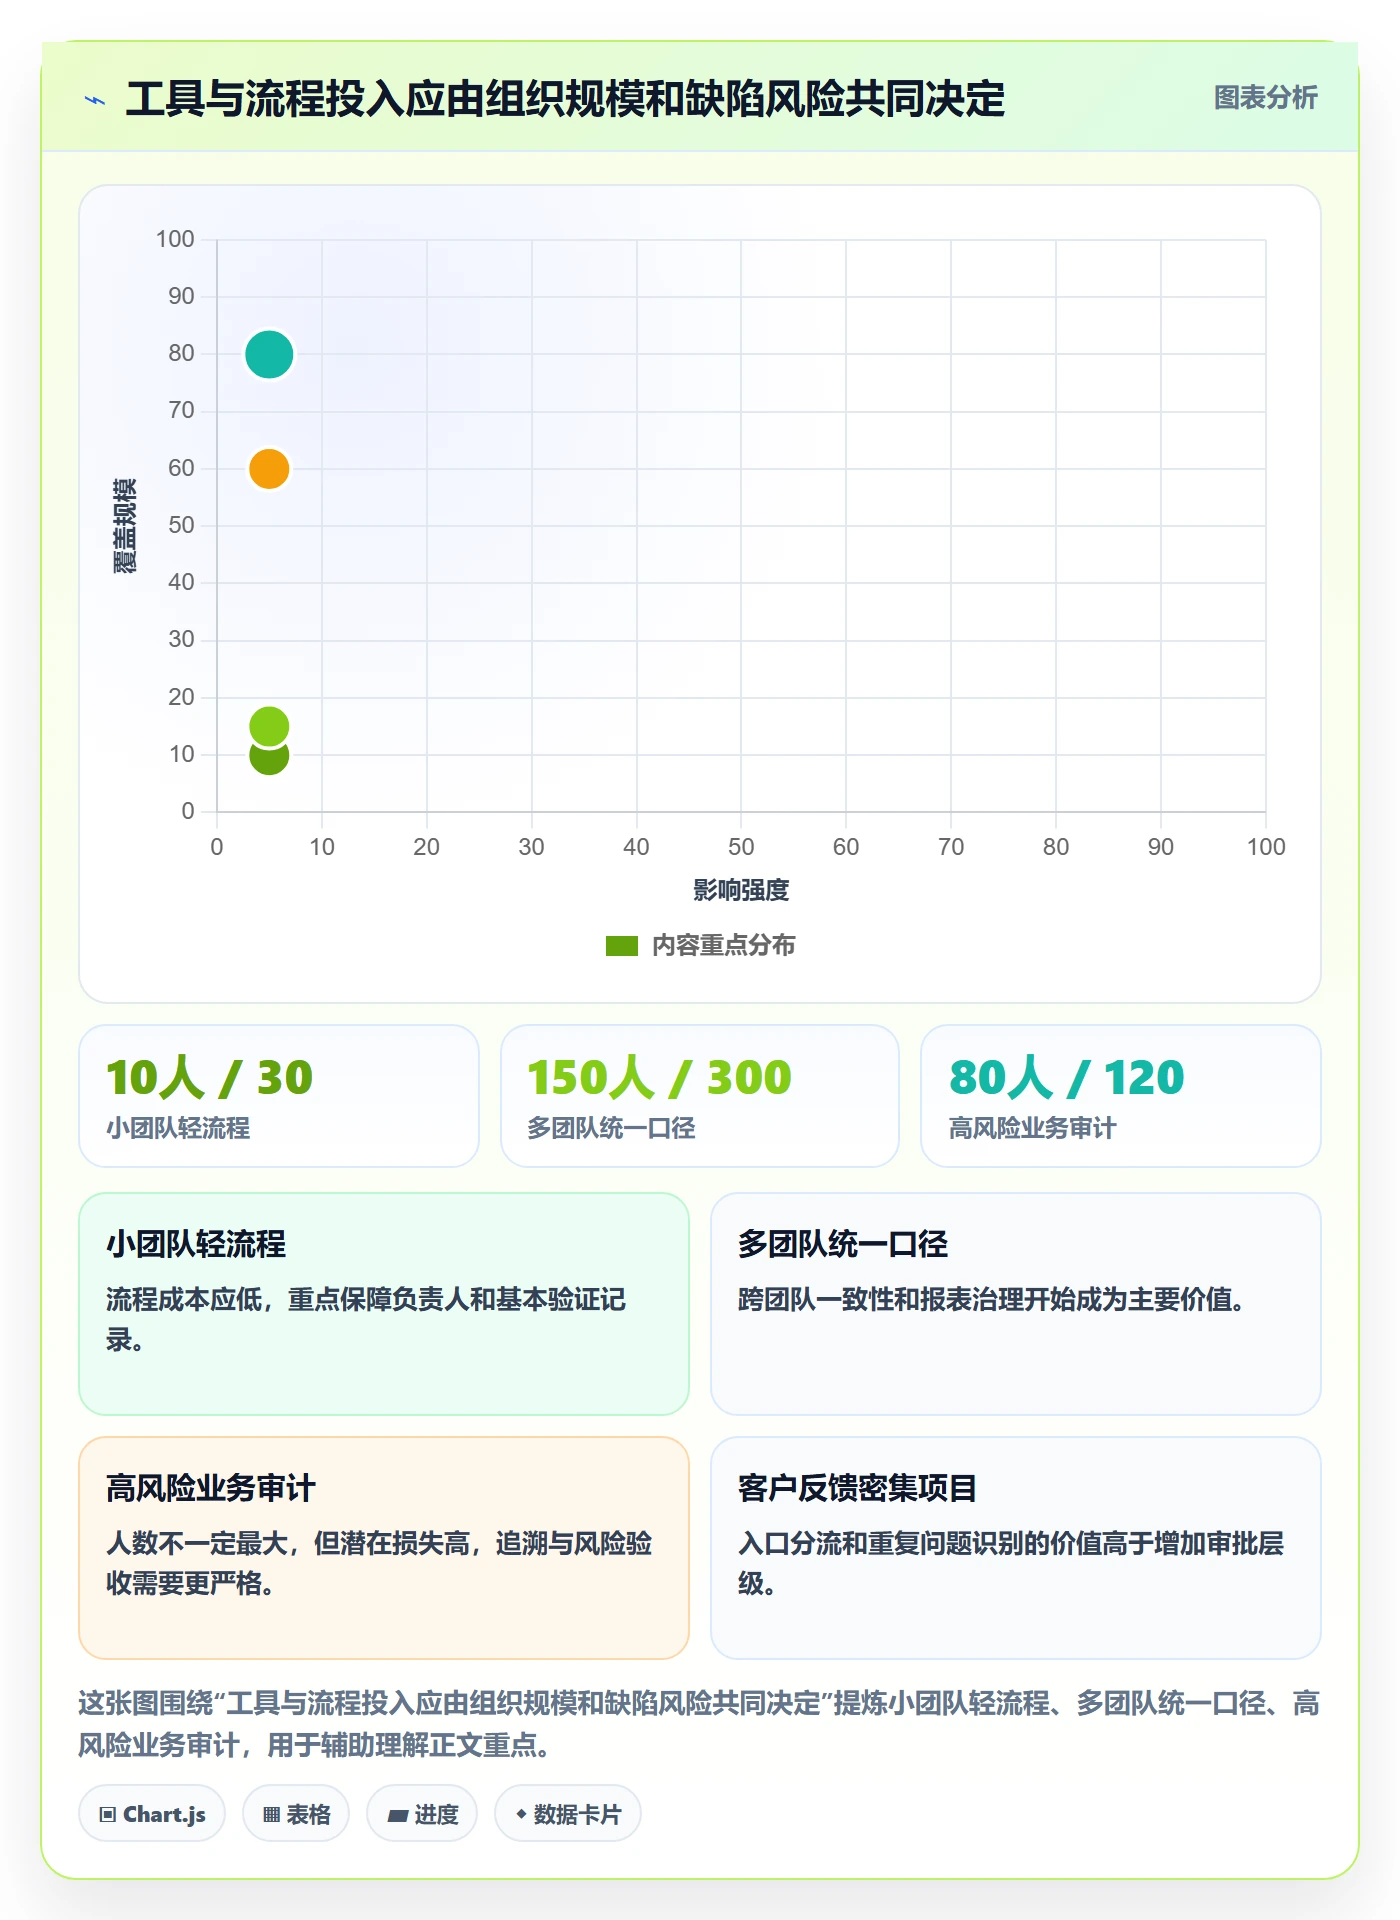Click the light green data point near 15
Screen dimensions: 1400x1920
tap(269, 726)
